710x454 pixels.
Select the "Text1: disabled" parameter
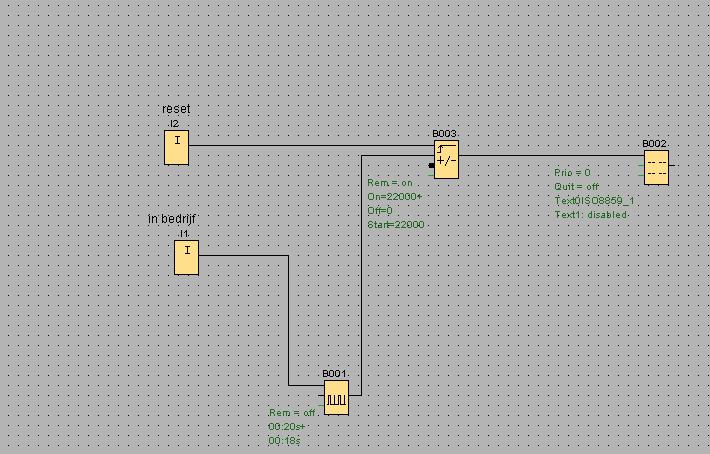(x=591, y=215)
